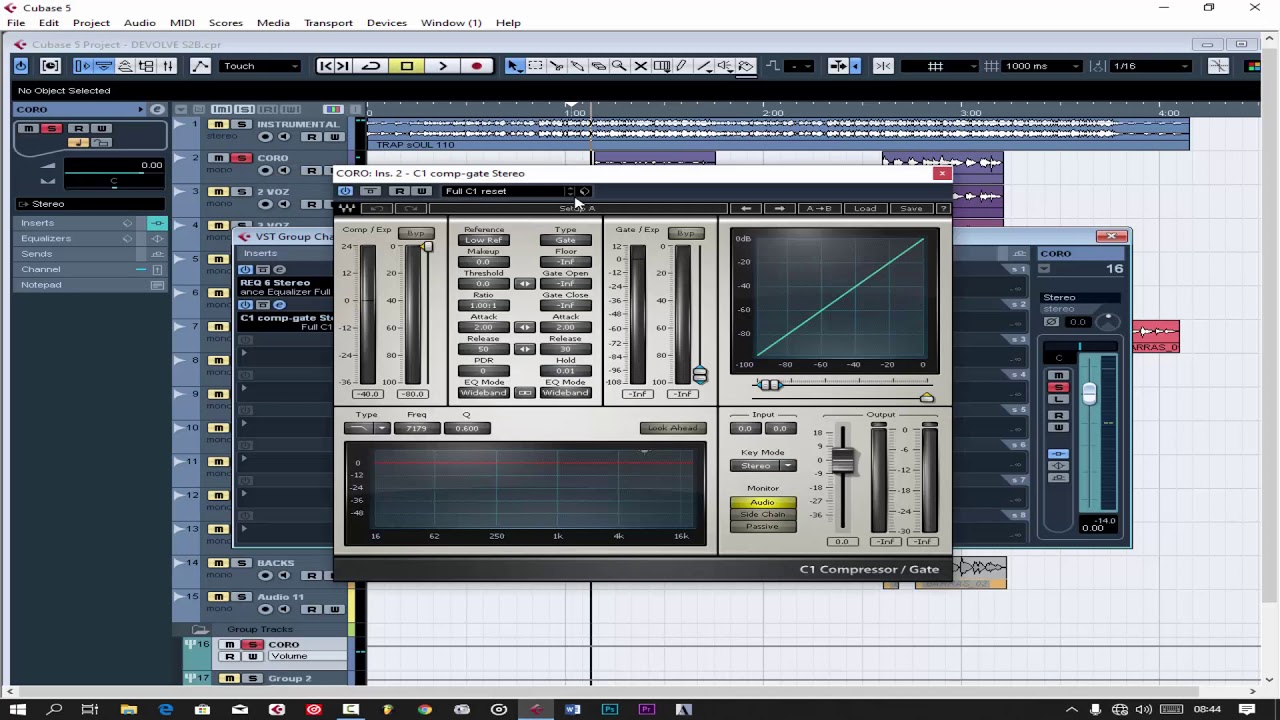Open Photoshop from the taskbar
The image size is (1280, 720).
pos(609,709)
